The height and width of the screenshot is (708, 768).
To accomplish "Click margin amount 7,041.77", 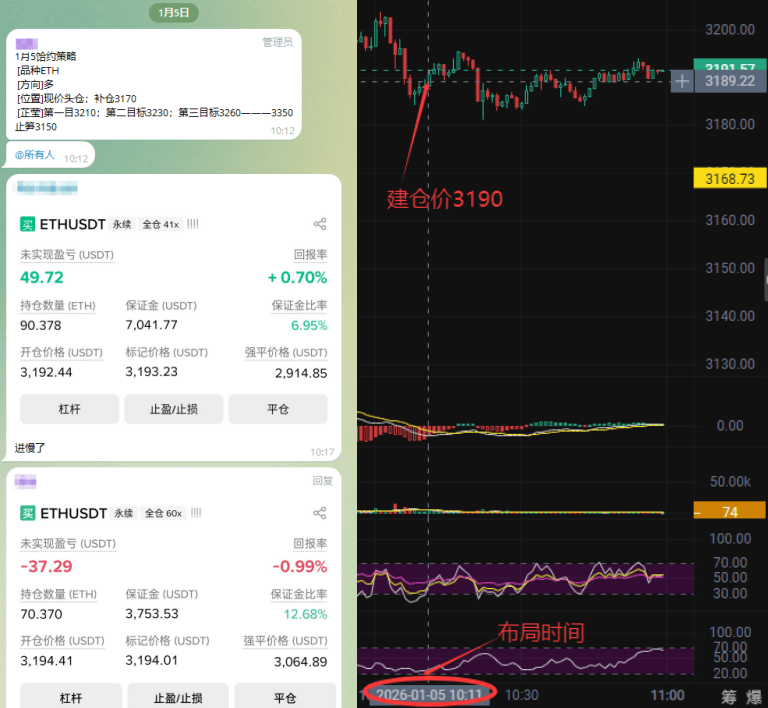I will 151,325.
